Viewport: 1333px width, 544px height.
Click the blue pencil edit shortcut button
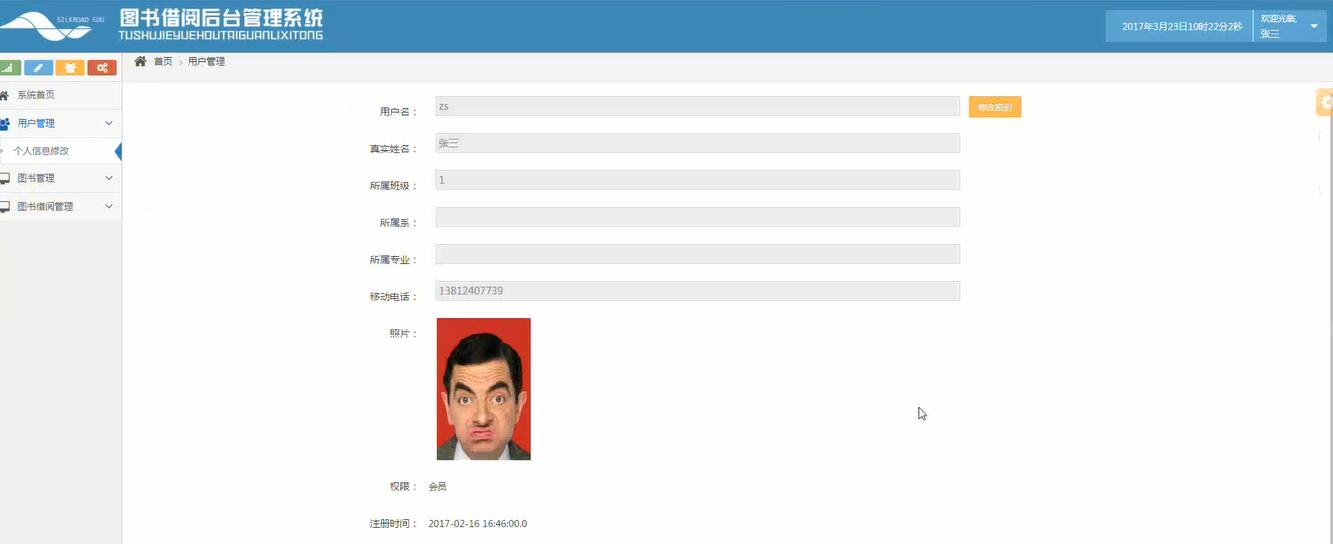(x=38, y=68)
